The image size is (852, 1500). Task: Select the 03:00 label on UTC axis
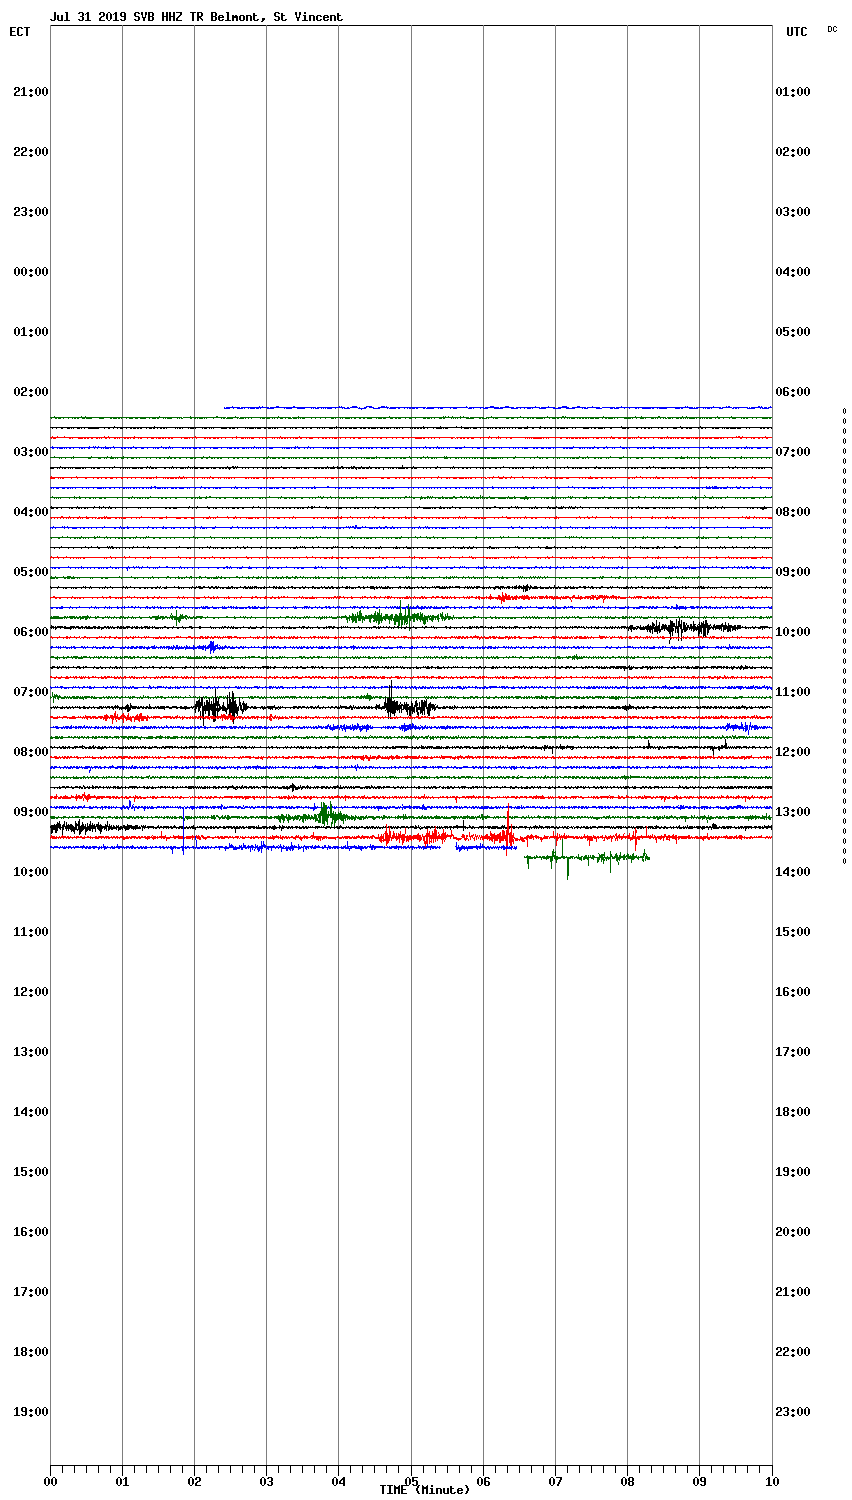pos(793,212)
